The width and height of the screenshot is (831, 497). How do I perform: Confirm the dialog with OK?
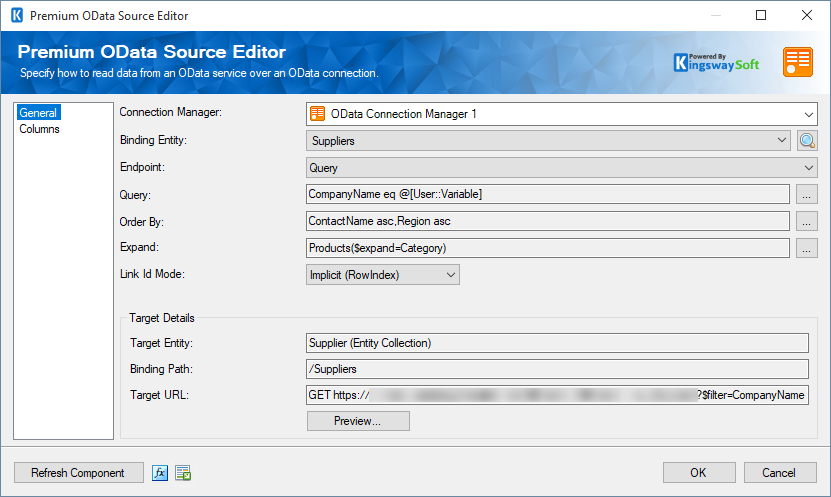(x=698, y=473)
